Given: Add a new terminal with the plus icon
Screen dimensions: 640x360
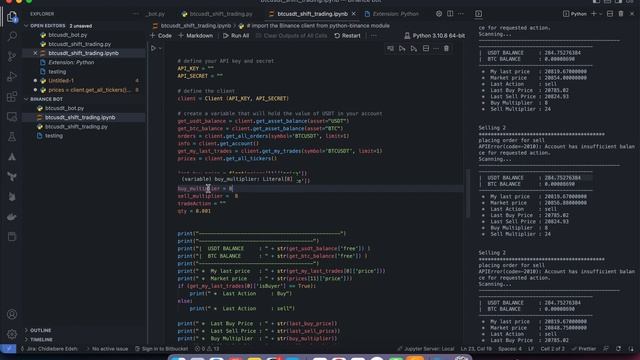Looking at the screenshot, I should pyautogui.click(x=594, y=13).
